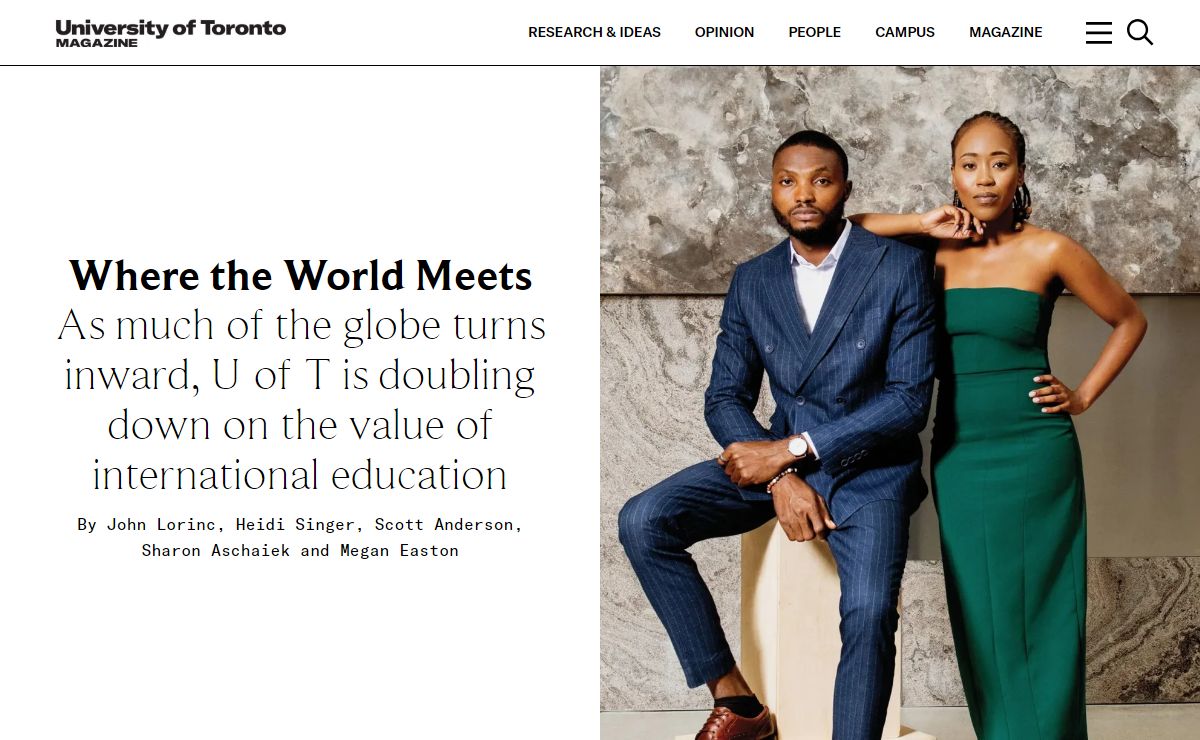1200x740 pixels.
Task: Click Scott Anderson in the byline
Action: [x=444, y=524]
